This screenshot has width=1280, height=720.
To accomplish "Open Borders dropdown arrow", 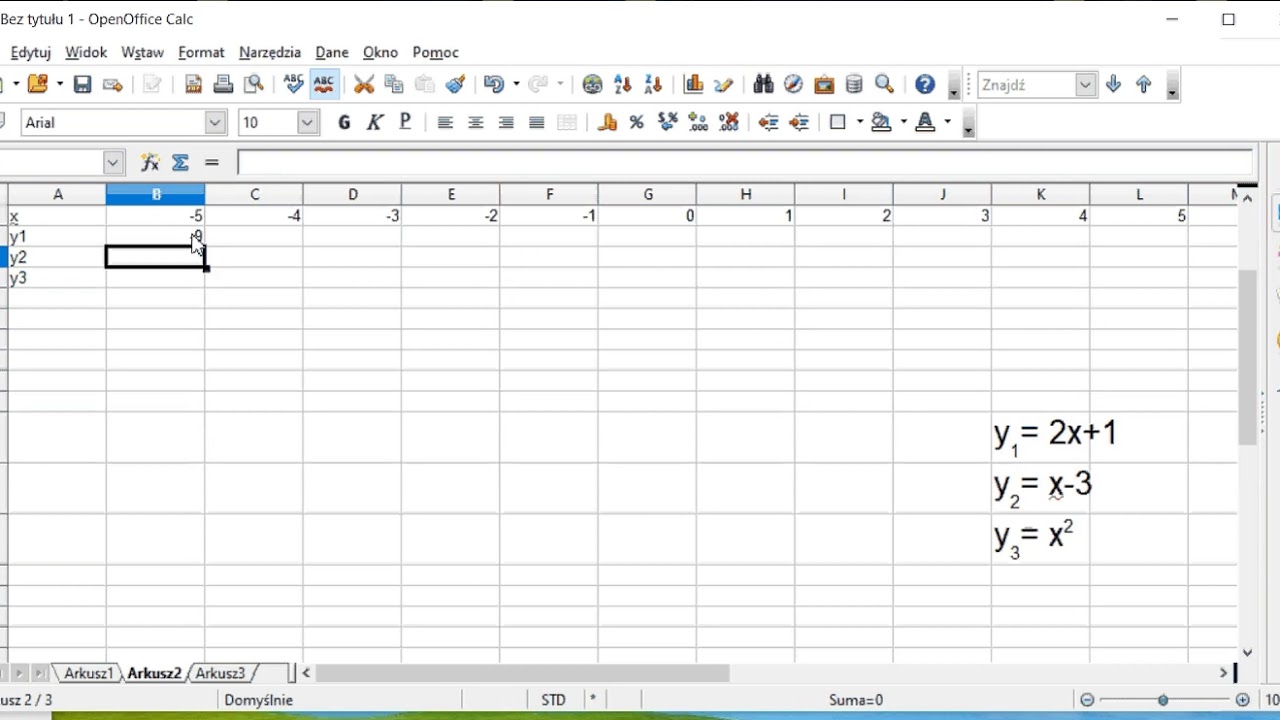I will pyautogui.click(x=860, y=123).
